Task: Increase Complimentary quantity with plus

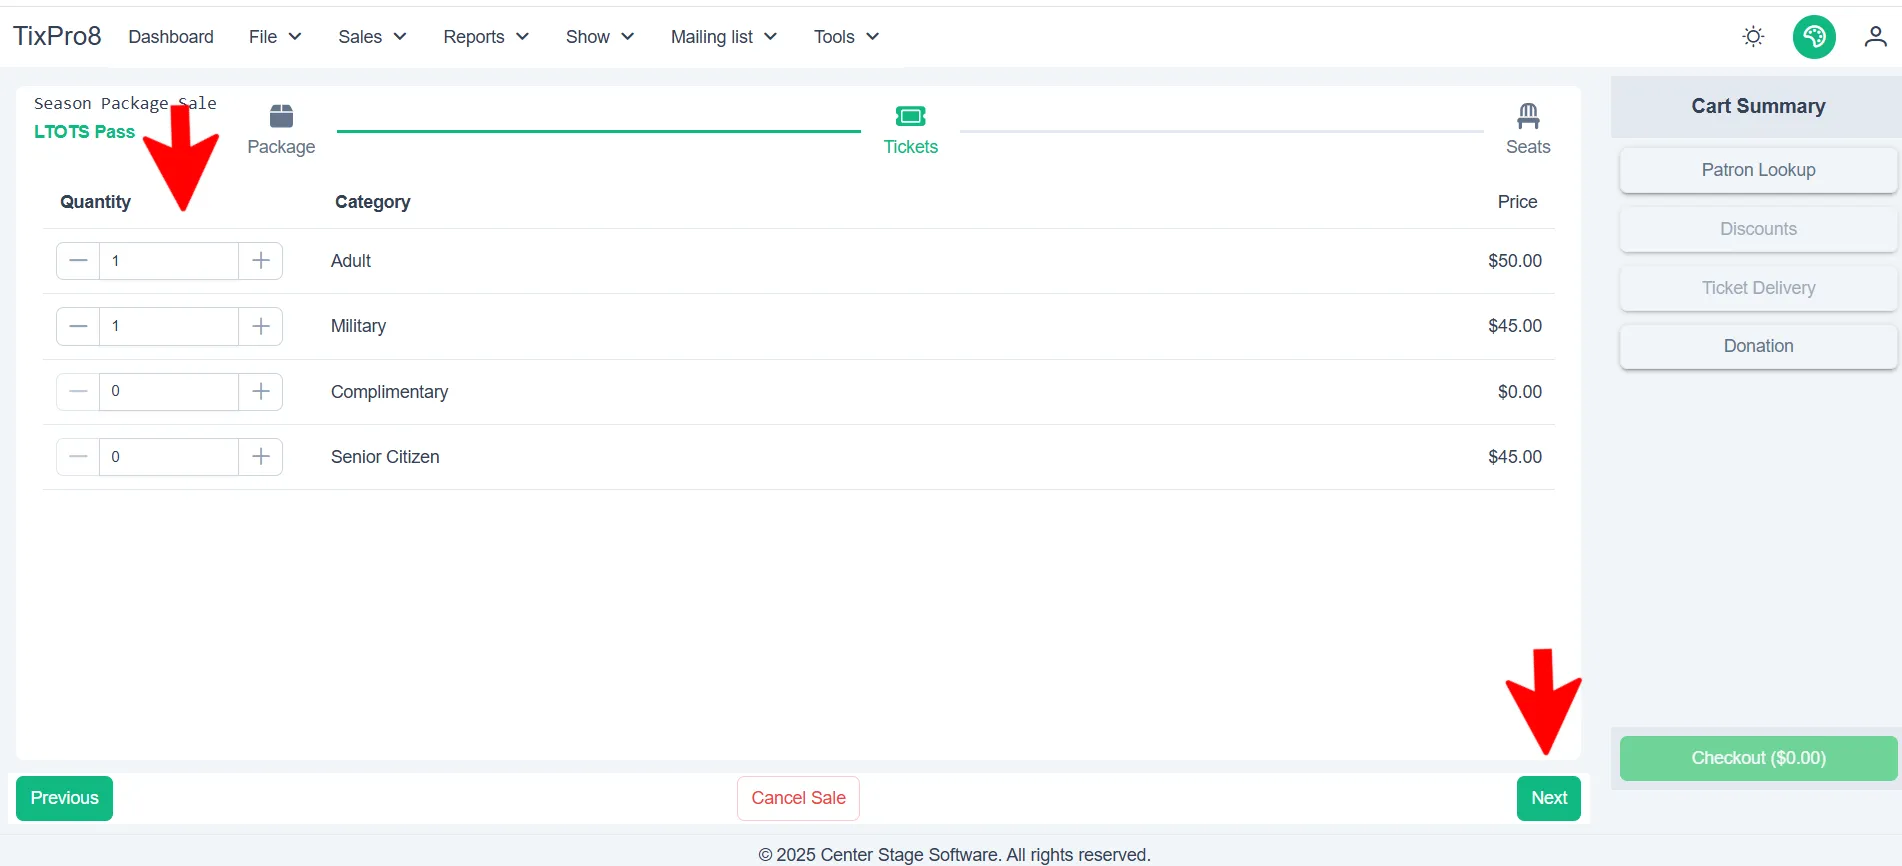Action: 261,392
